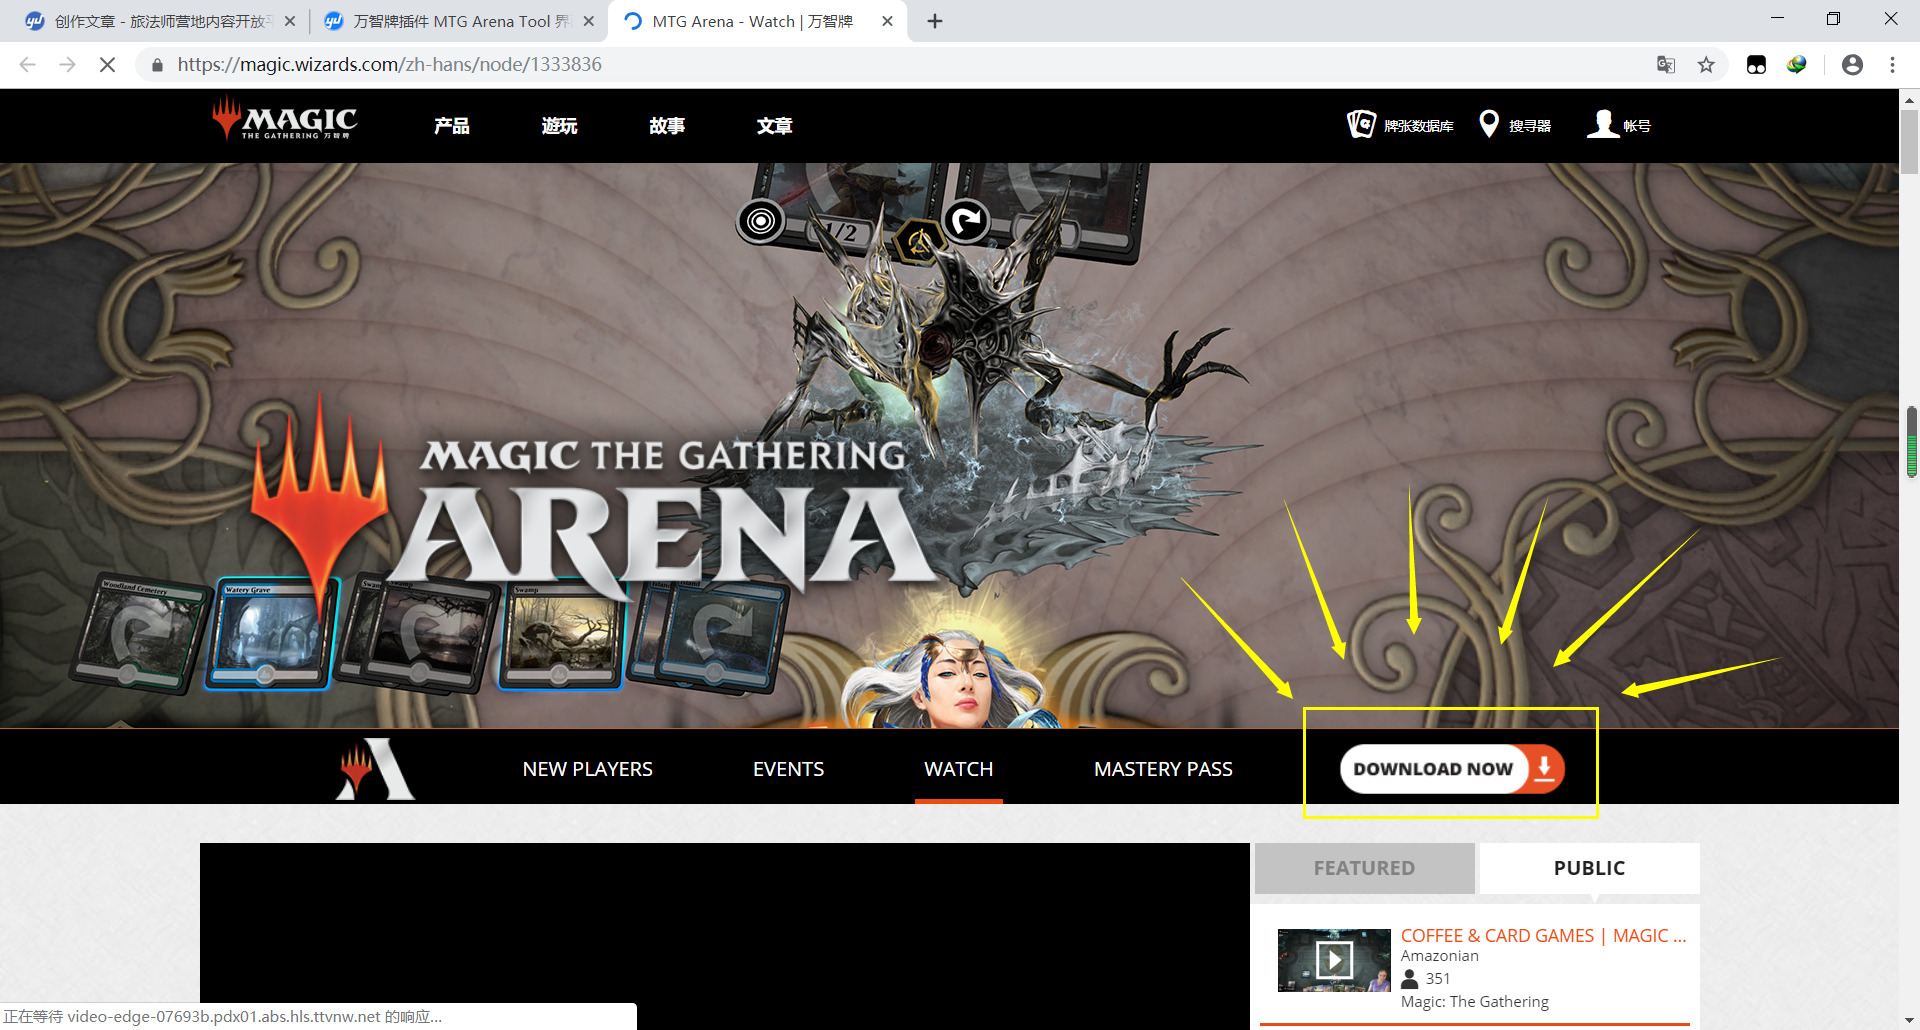
Task: Click the Magic The Gathering logo
Action: point(285,120)
